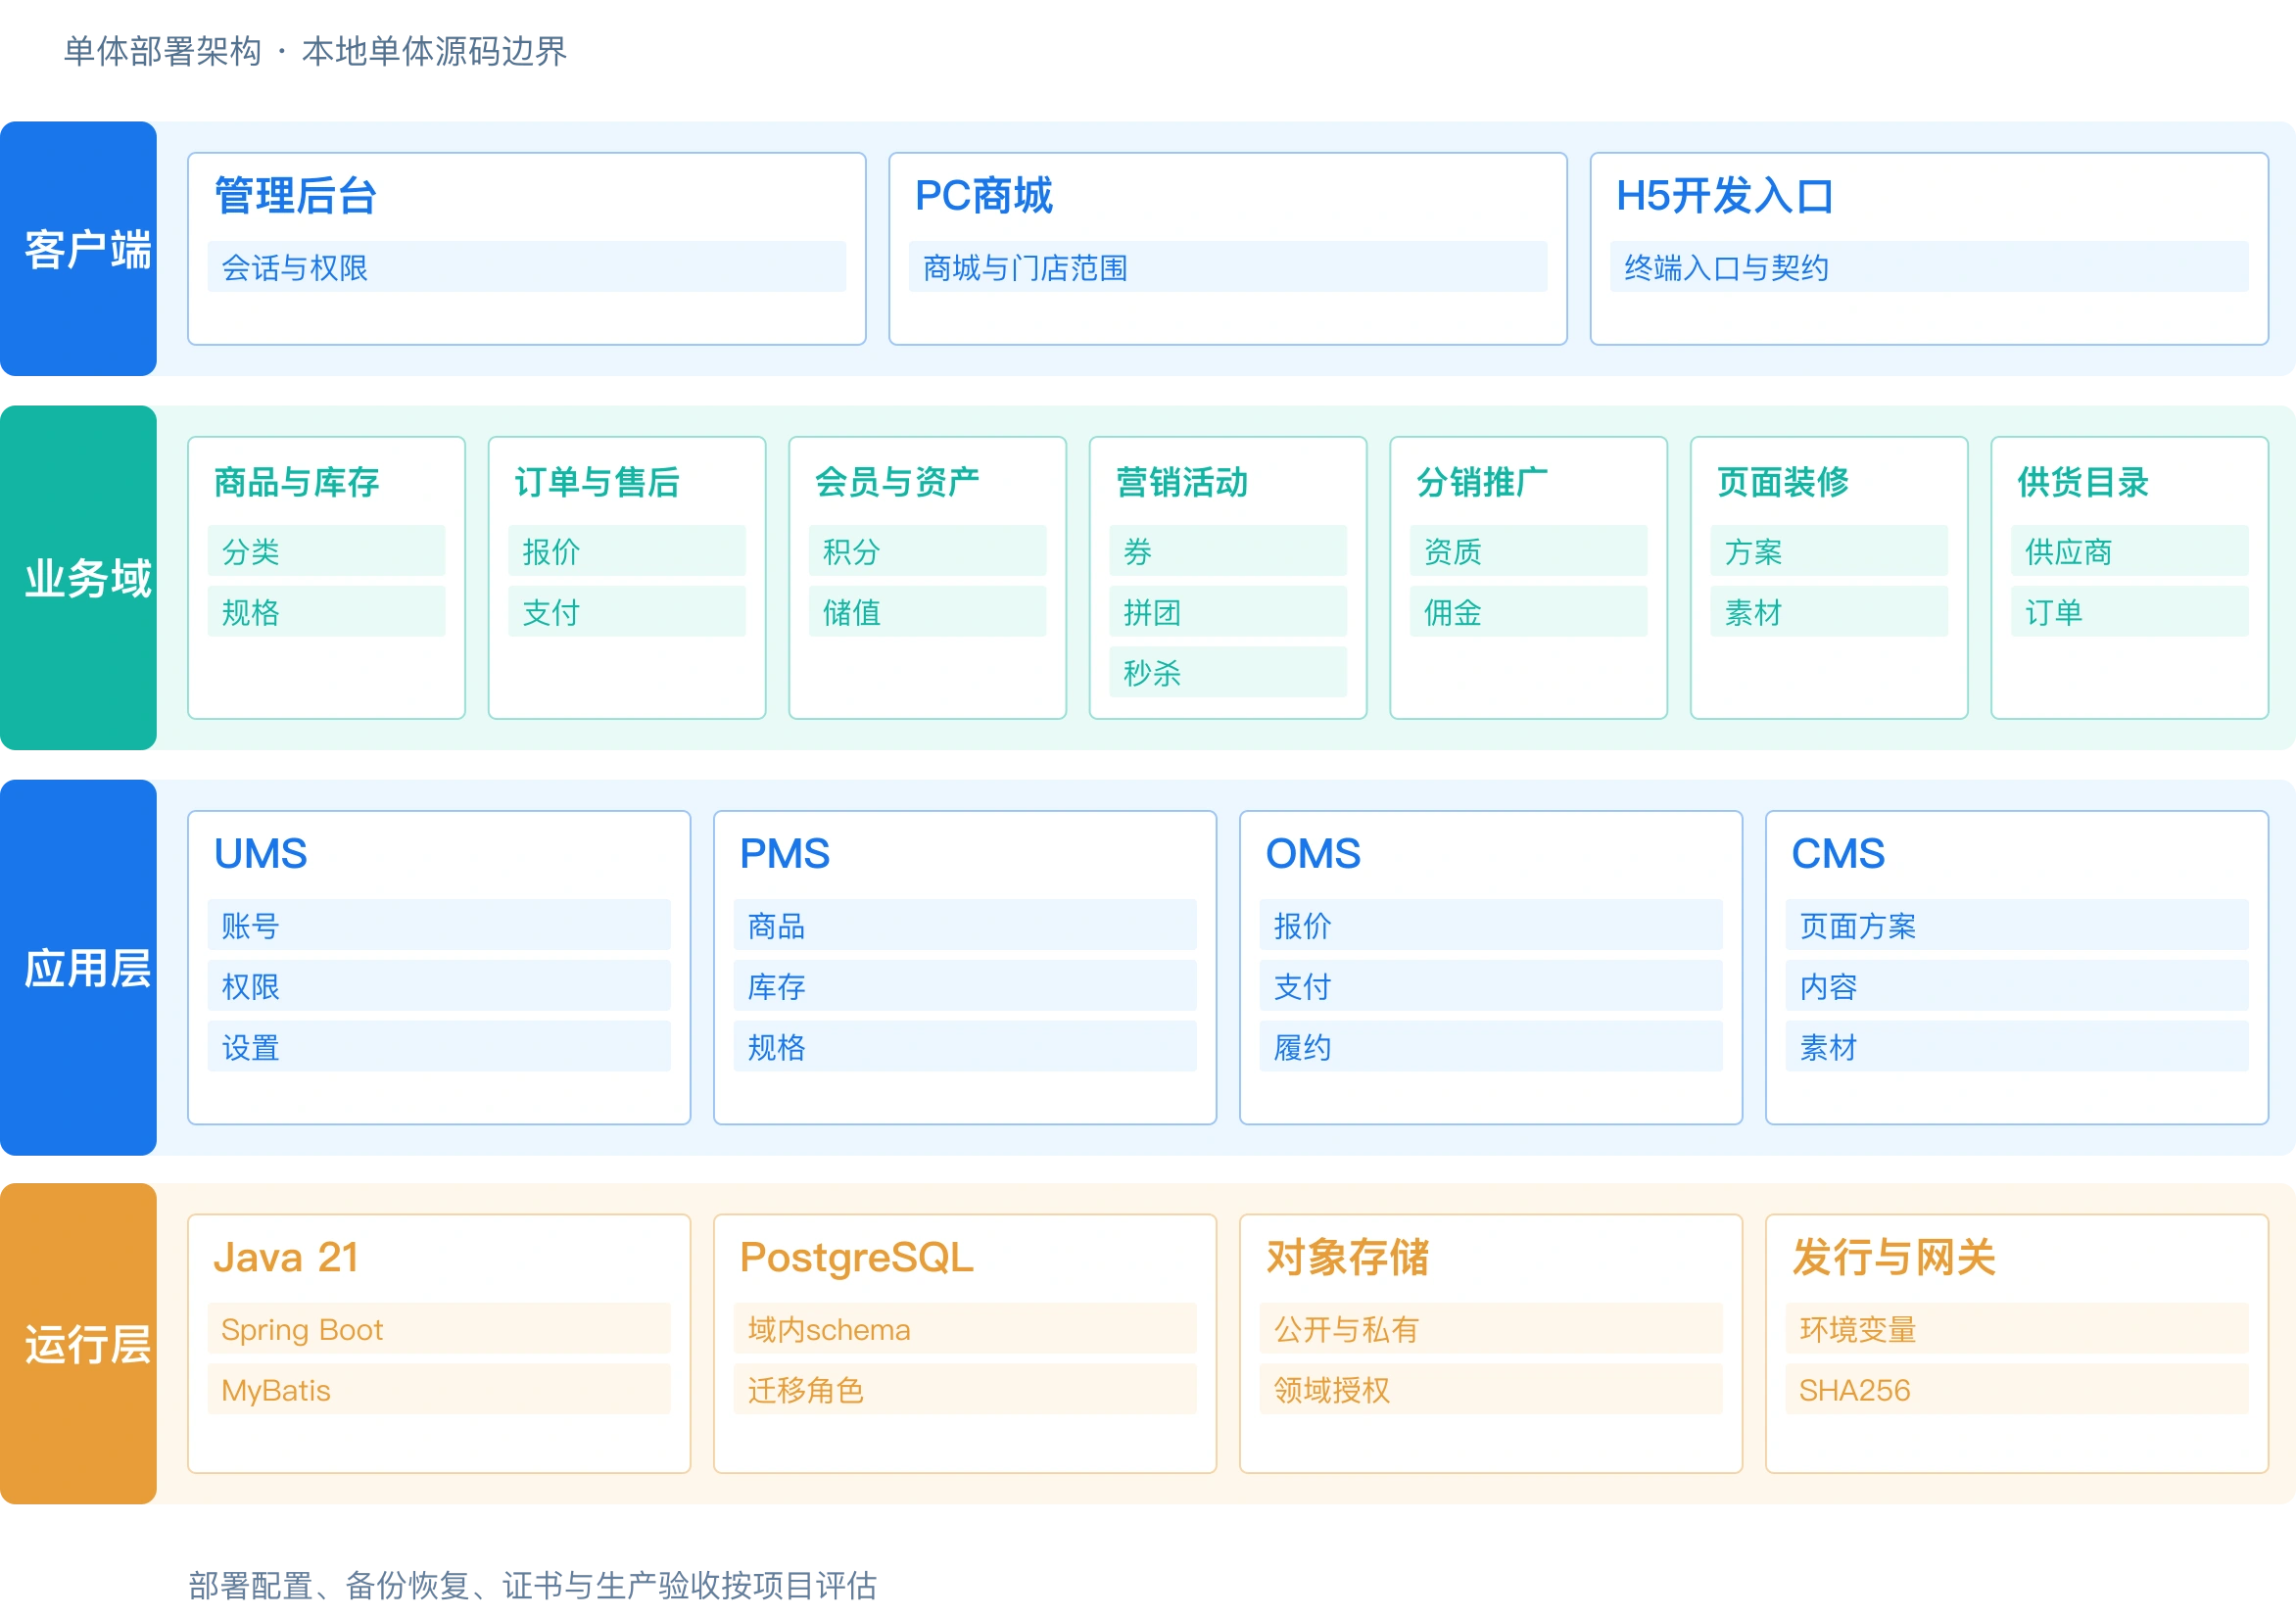Click 设置 in the UMS card
Viewport: 2296px width, 1618px height.
(439, 1047)
